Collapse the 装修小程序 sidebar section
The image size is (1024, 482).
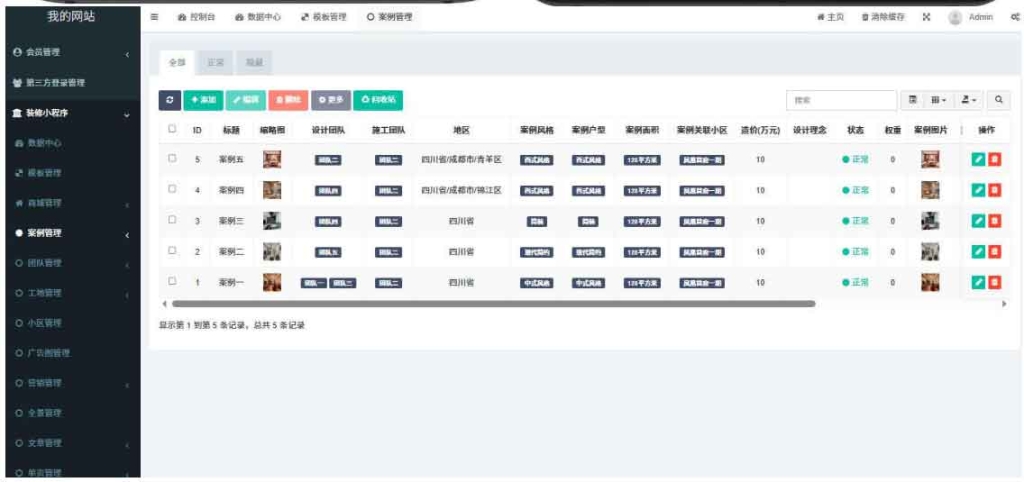pyautogui.click(x=72, y=113)
